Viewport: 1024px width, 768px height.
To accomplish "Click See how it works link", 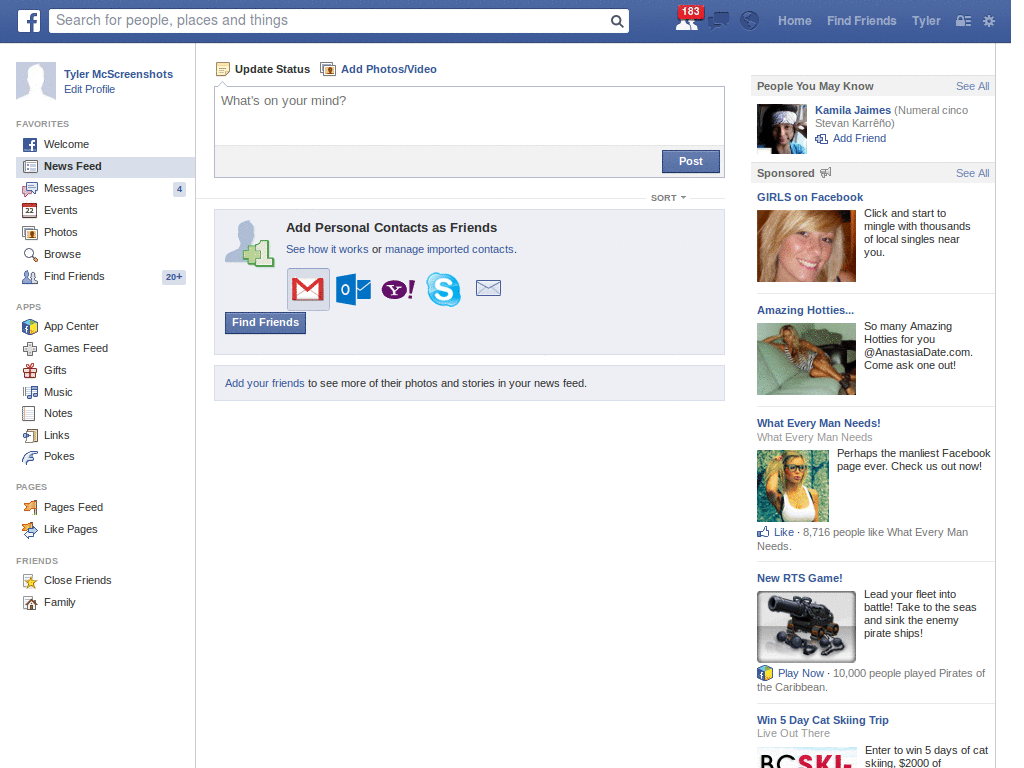I will coord(327,249).
